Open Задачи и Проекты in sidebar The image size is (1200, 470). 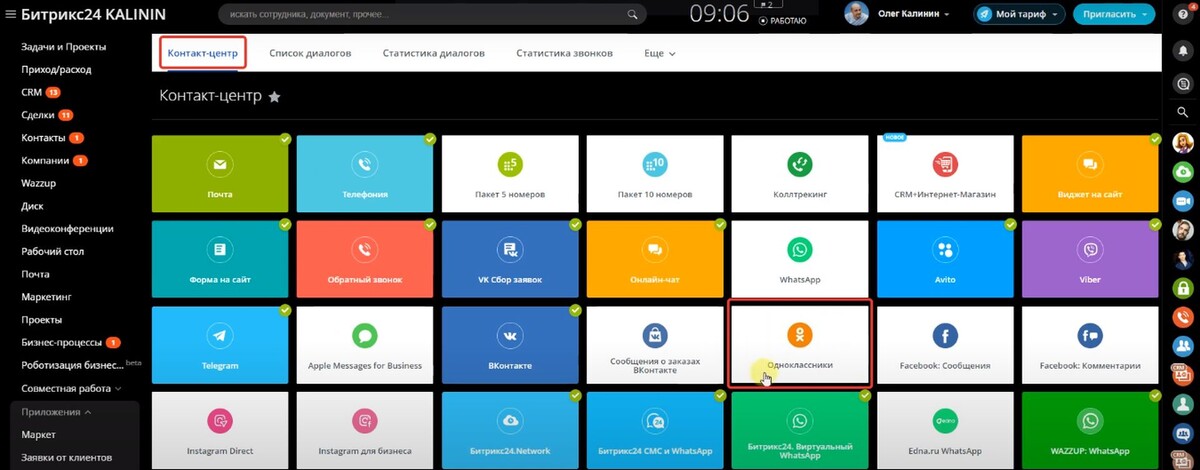(x=64, y=47)
